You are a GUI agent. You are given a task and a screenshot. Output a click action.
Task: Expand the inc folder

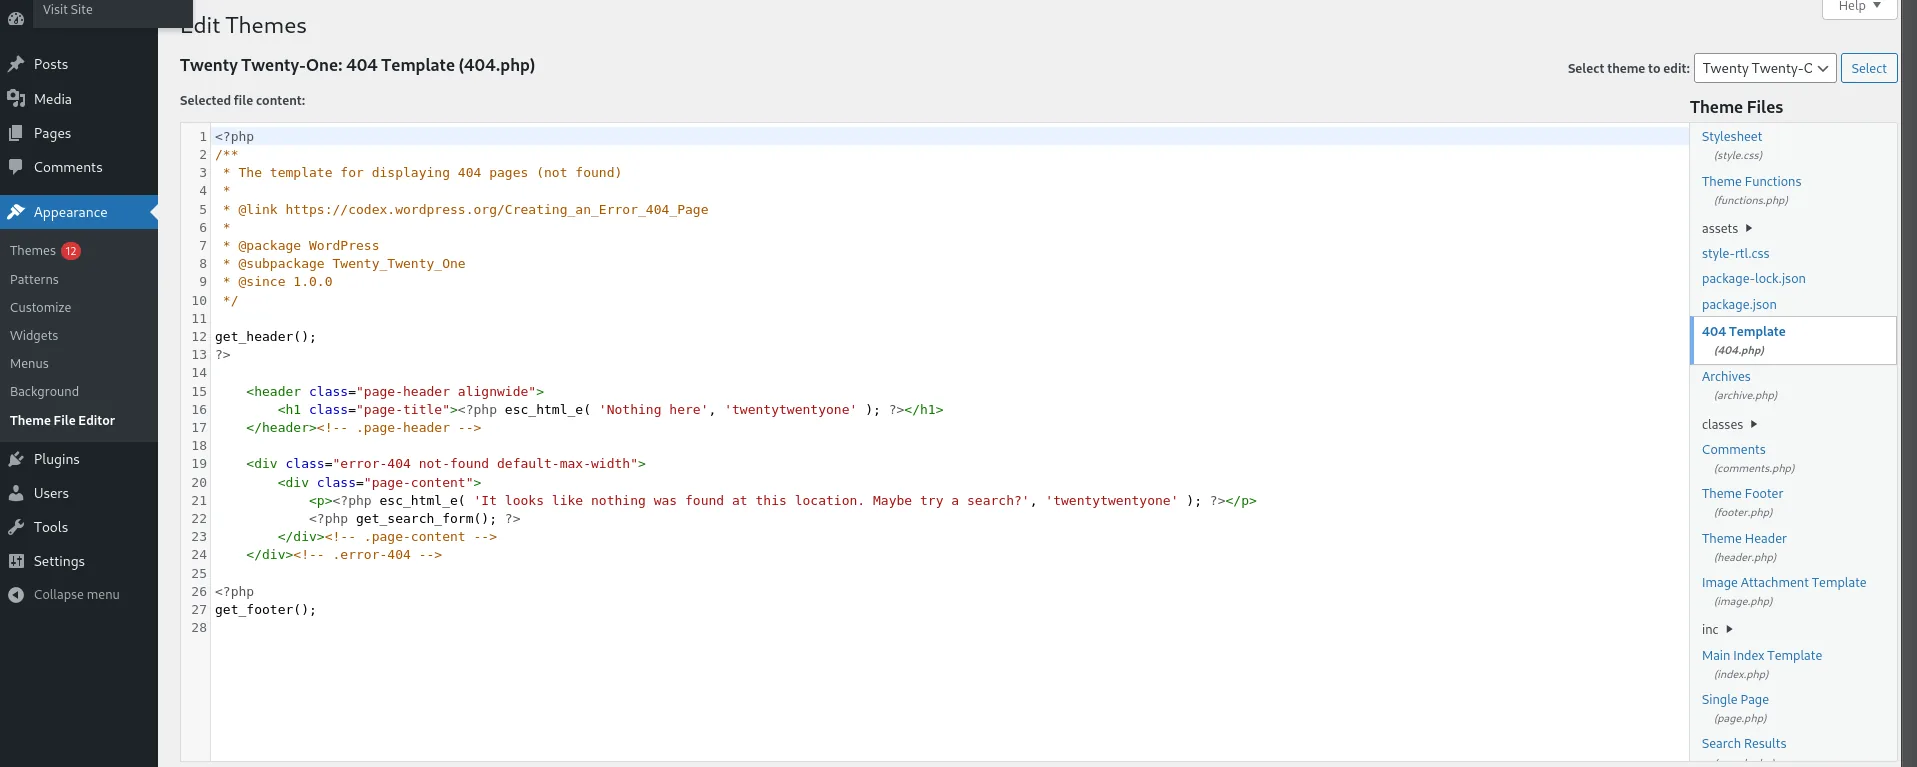point(1717,630)
